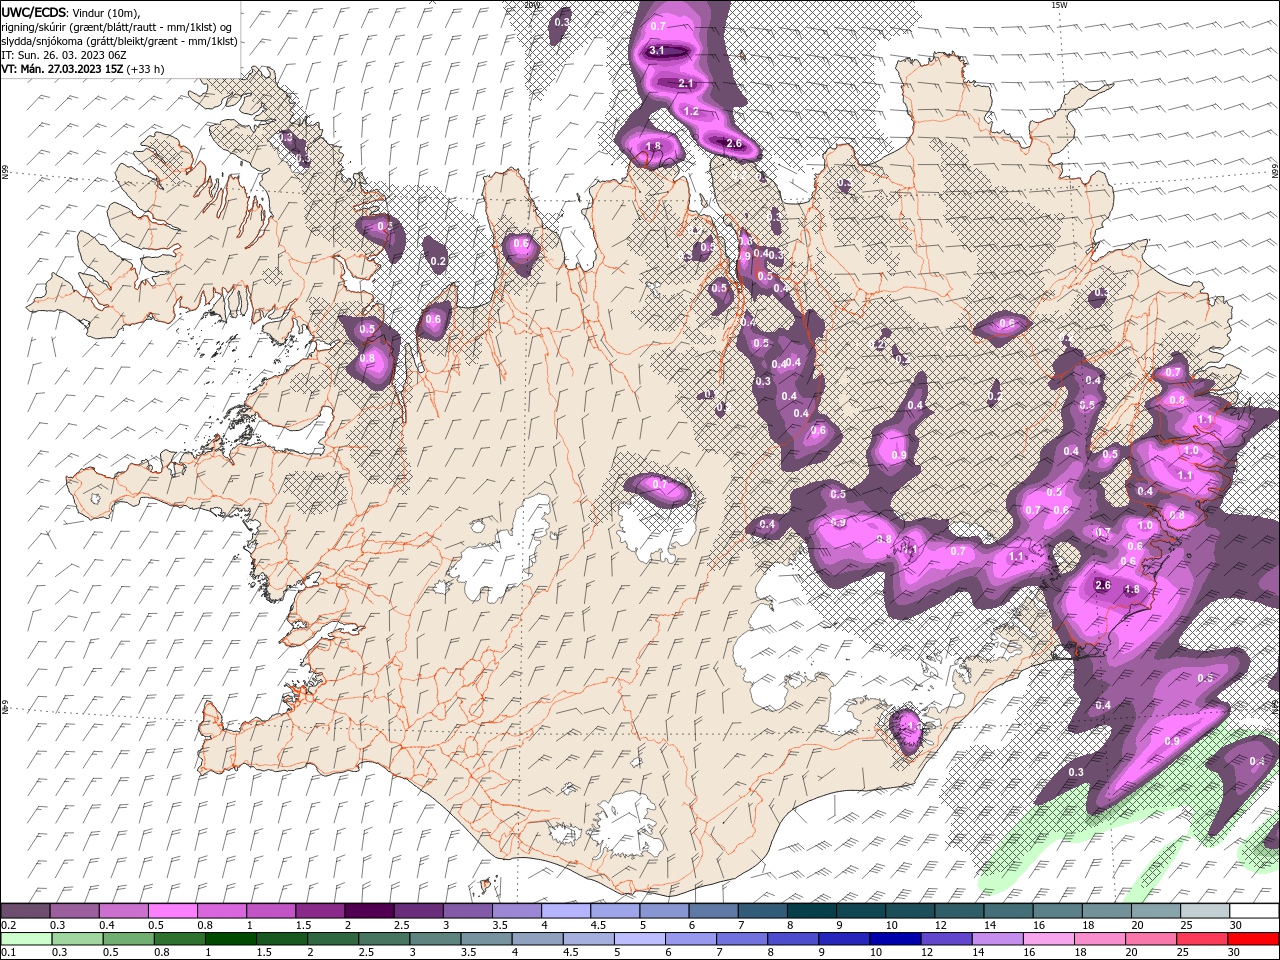
Task: Click the 0.7 snow value on the central glacier
Action: [659, 484]
